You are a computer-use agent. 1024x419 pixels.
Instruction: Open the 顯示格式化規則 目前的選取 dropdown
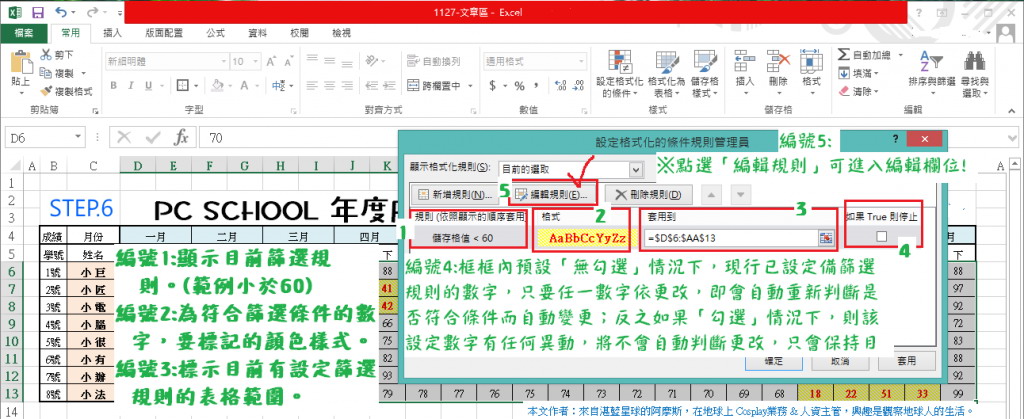[635, 170]
